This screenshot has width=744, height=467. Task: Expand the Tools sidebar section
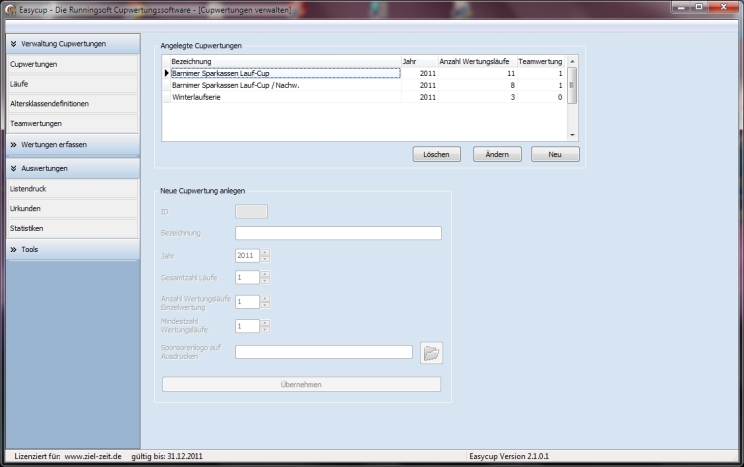69,249
